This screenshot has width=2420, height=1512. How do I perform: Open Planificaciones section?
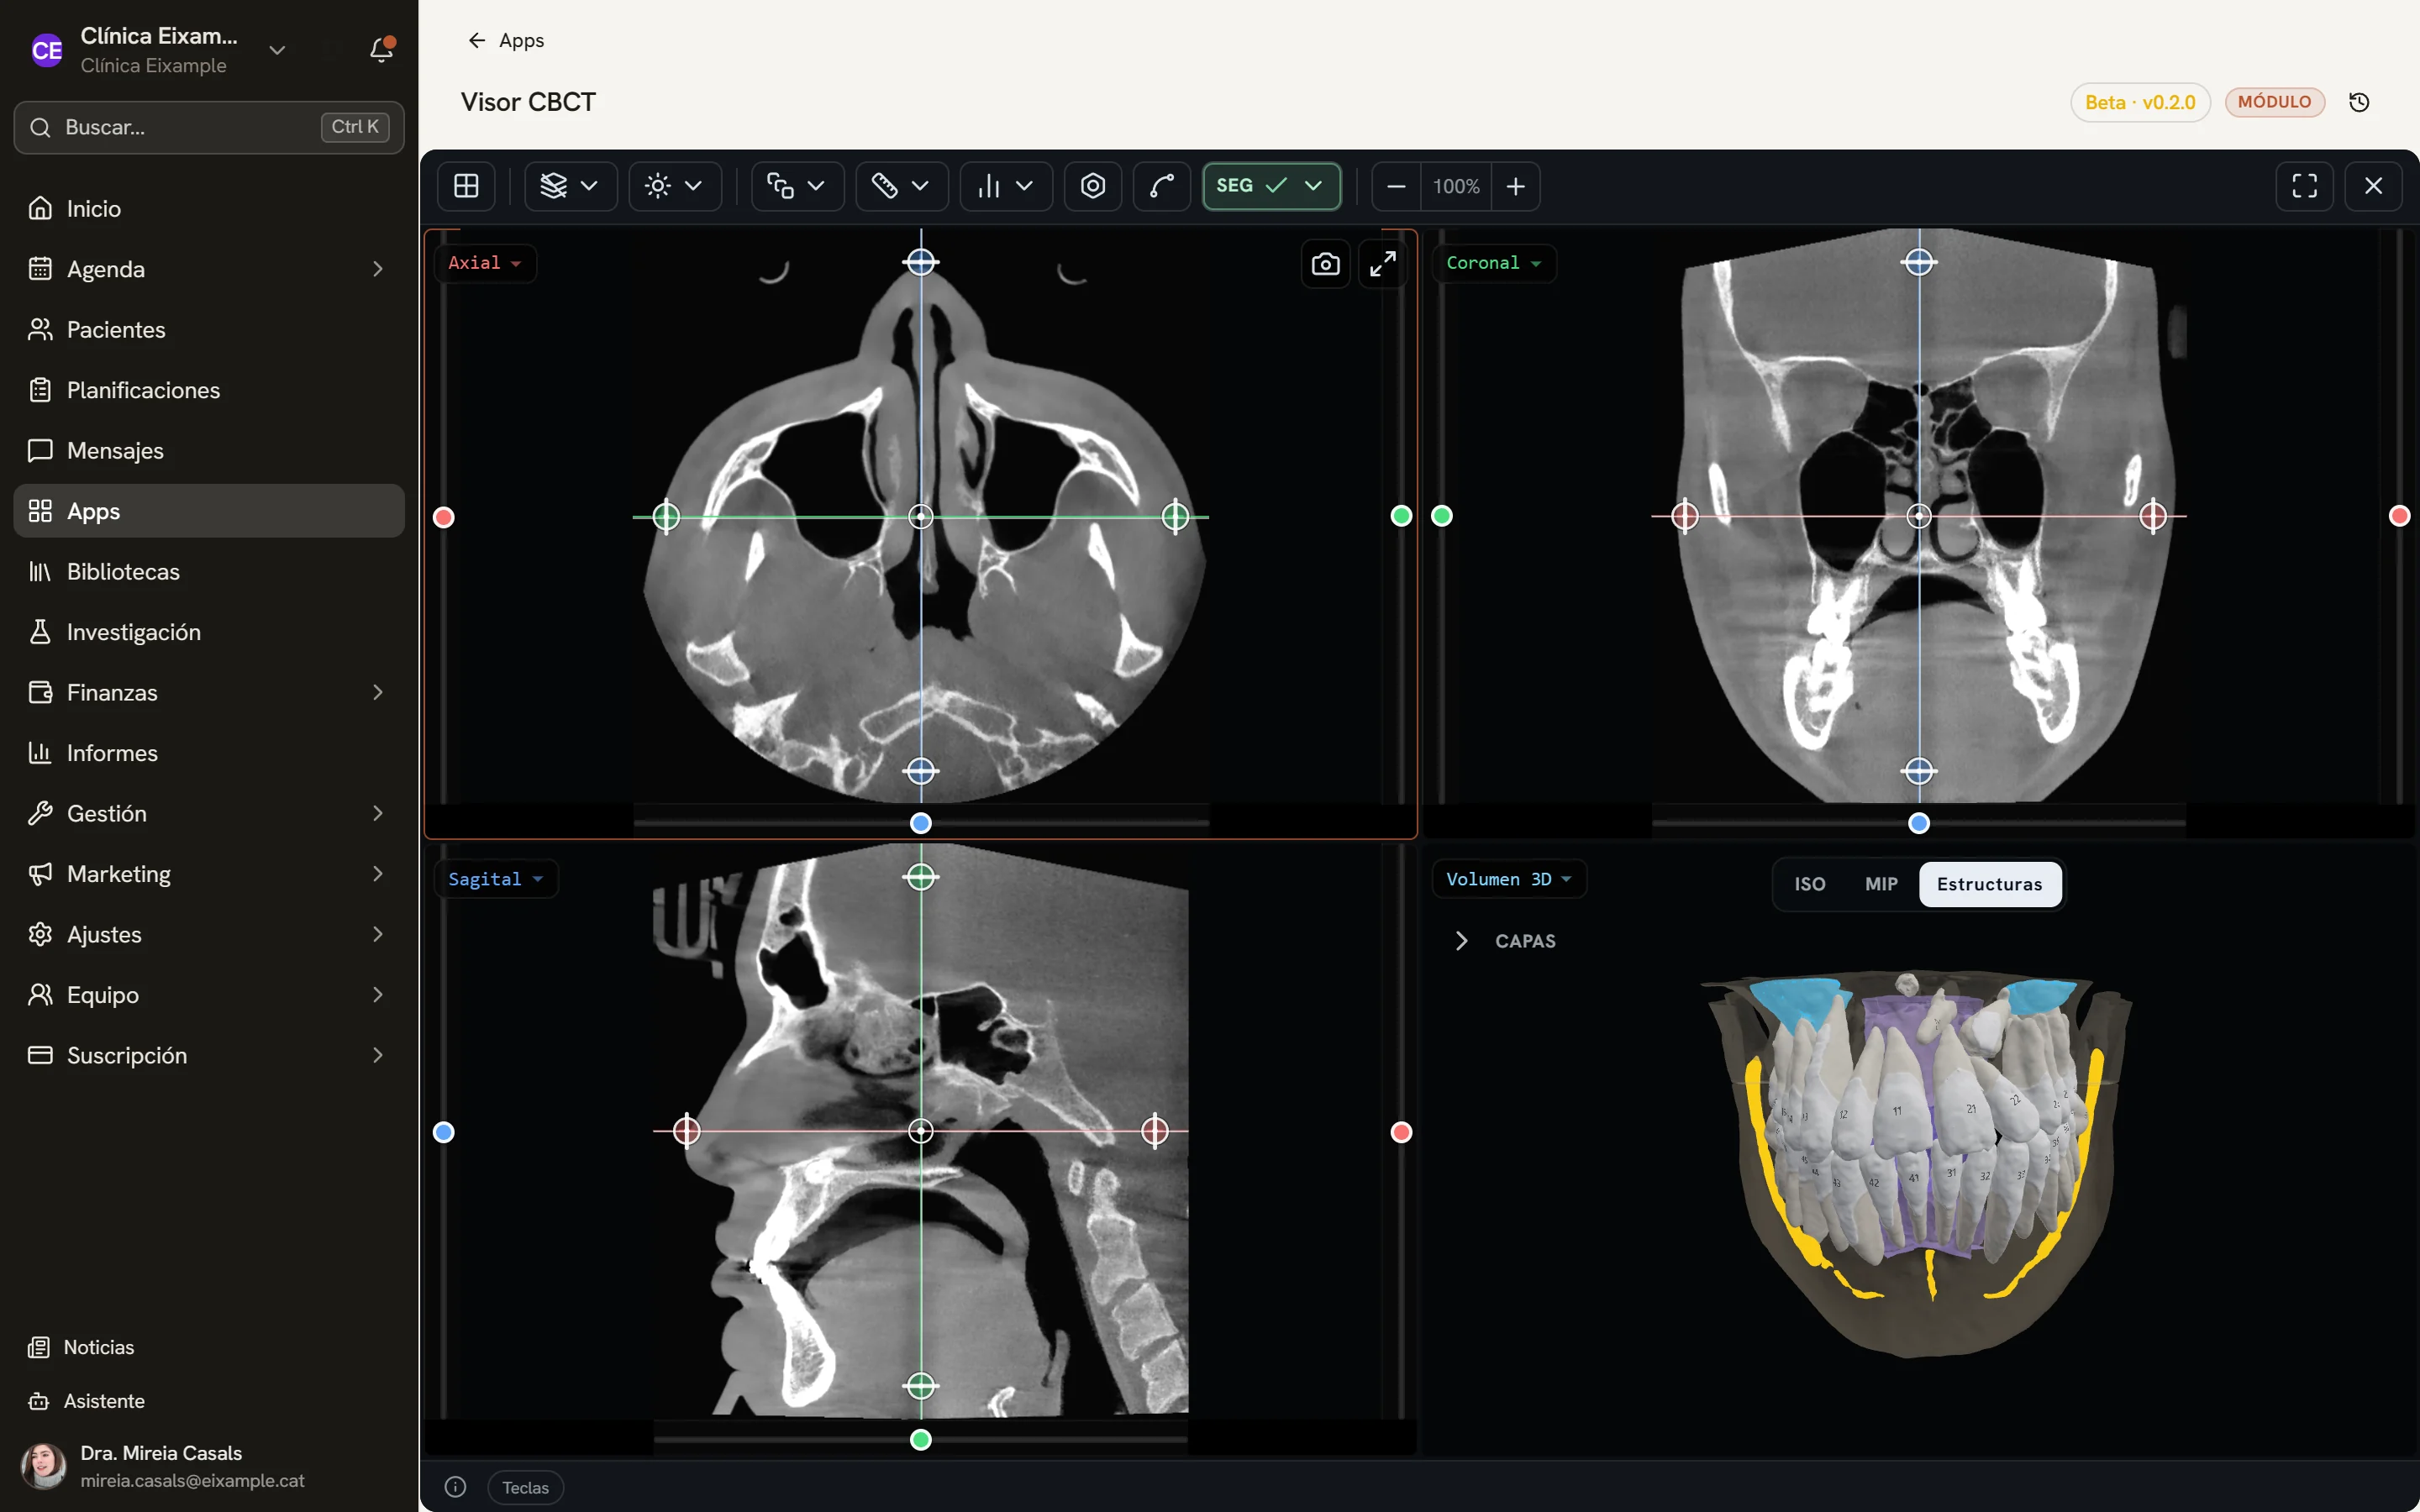[209, 390]
